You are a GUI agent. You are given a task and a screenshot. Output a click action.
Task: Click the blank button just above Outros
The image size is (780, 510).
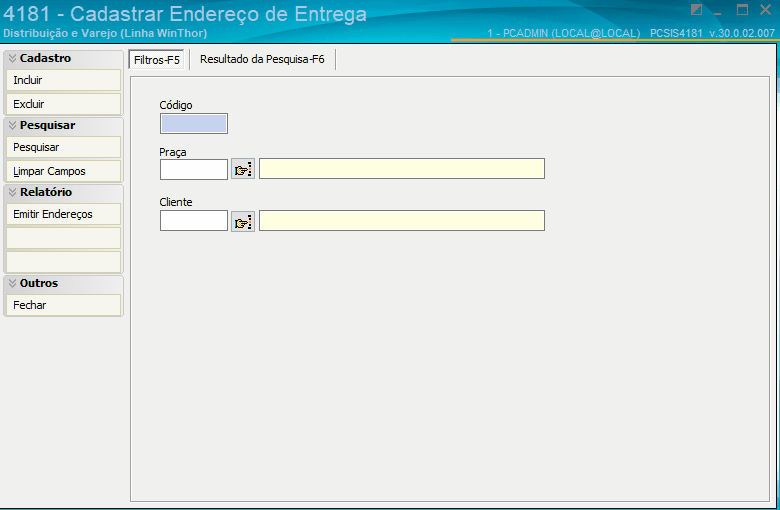coord(64,262)
